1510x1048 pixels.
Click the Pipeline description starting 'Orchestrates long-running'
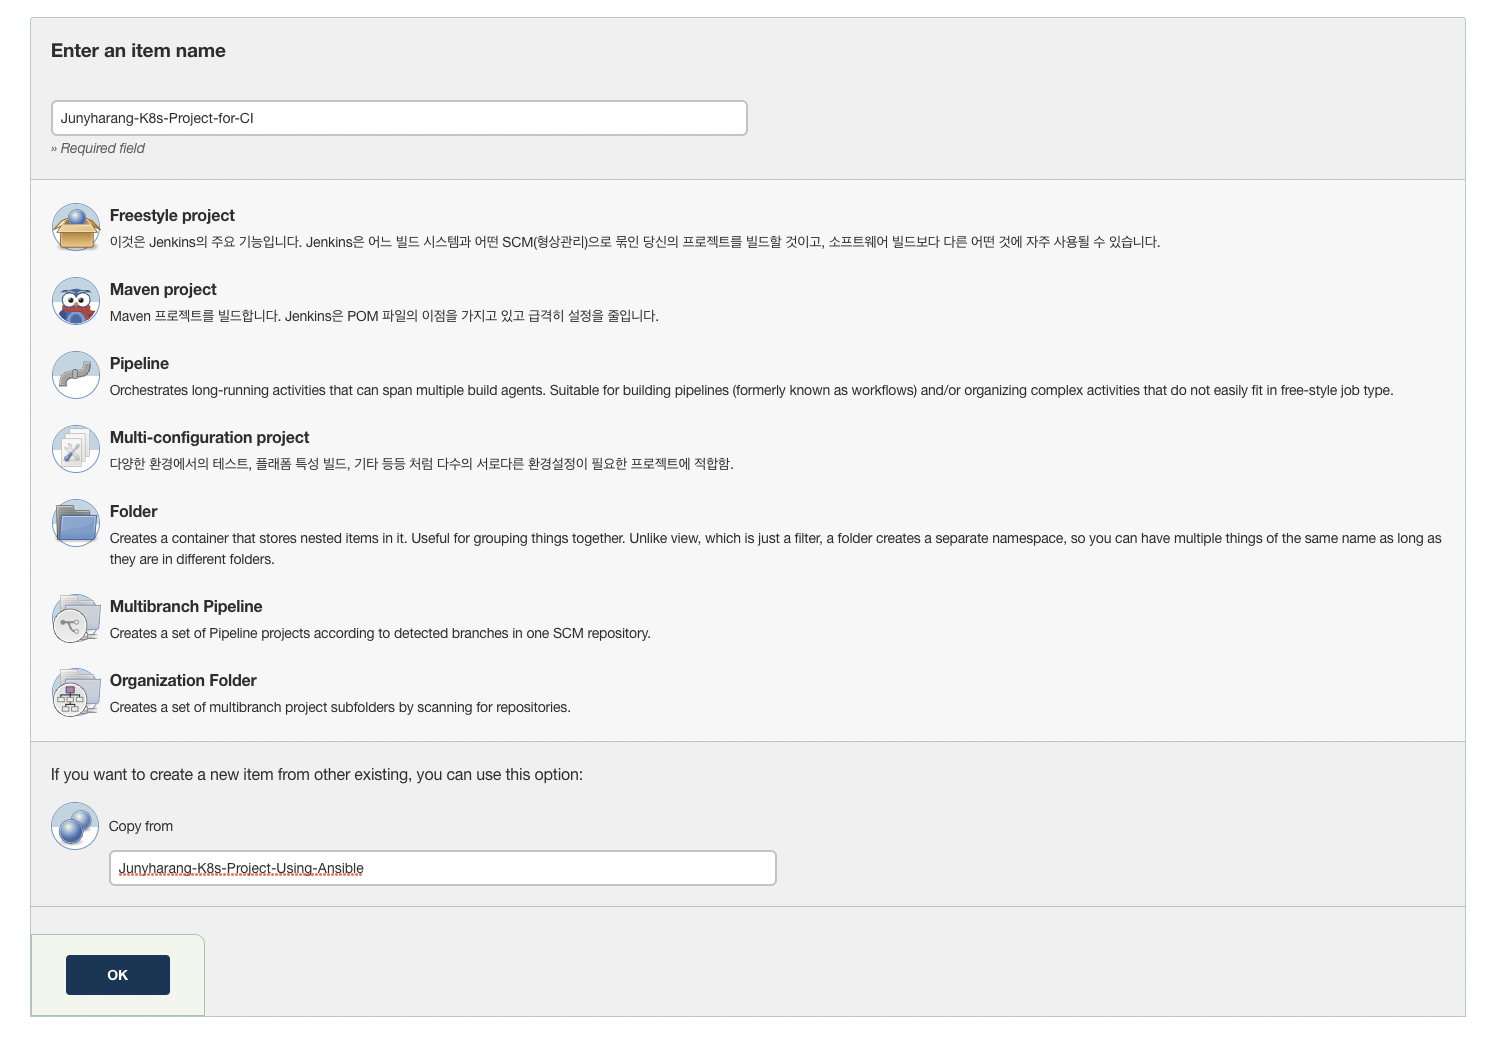(x=752, y=390)
